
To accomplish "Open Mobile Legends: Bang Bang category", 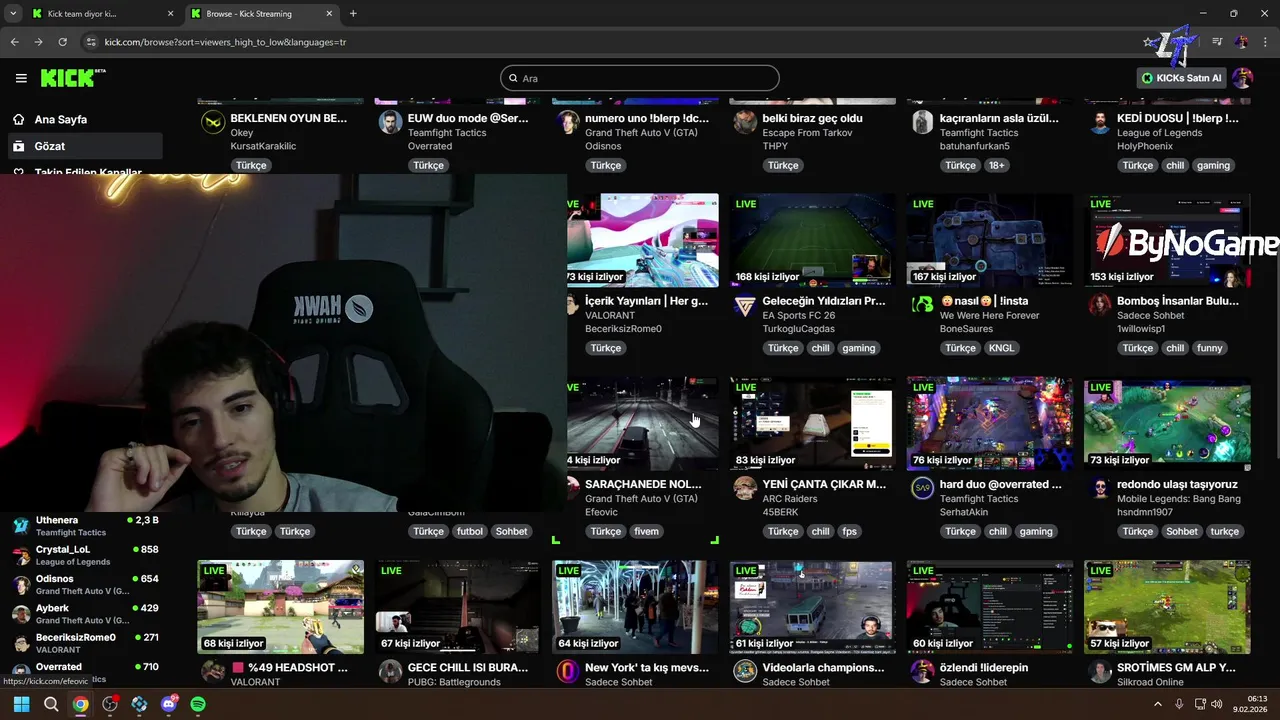I will click(x=1178, y=498).
